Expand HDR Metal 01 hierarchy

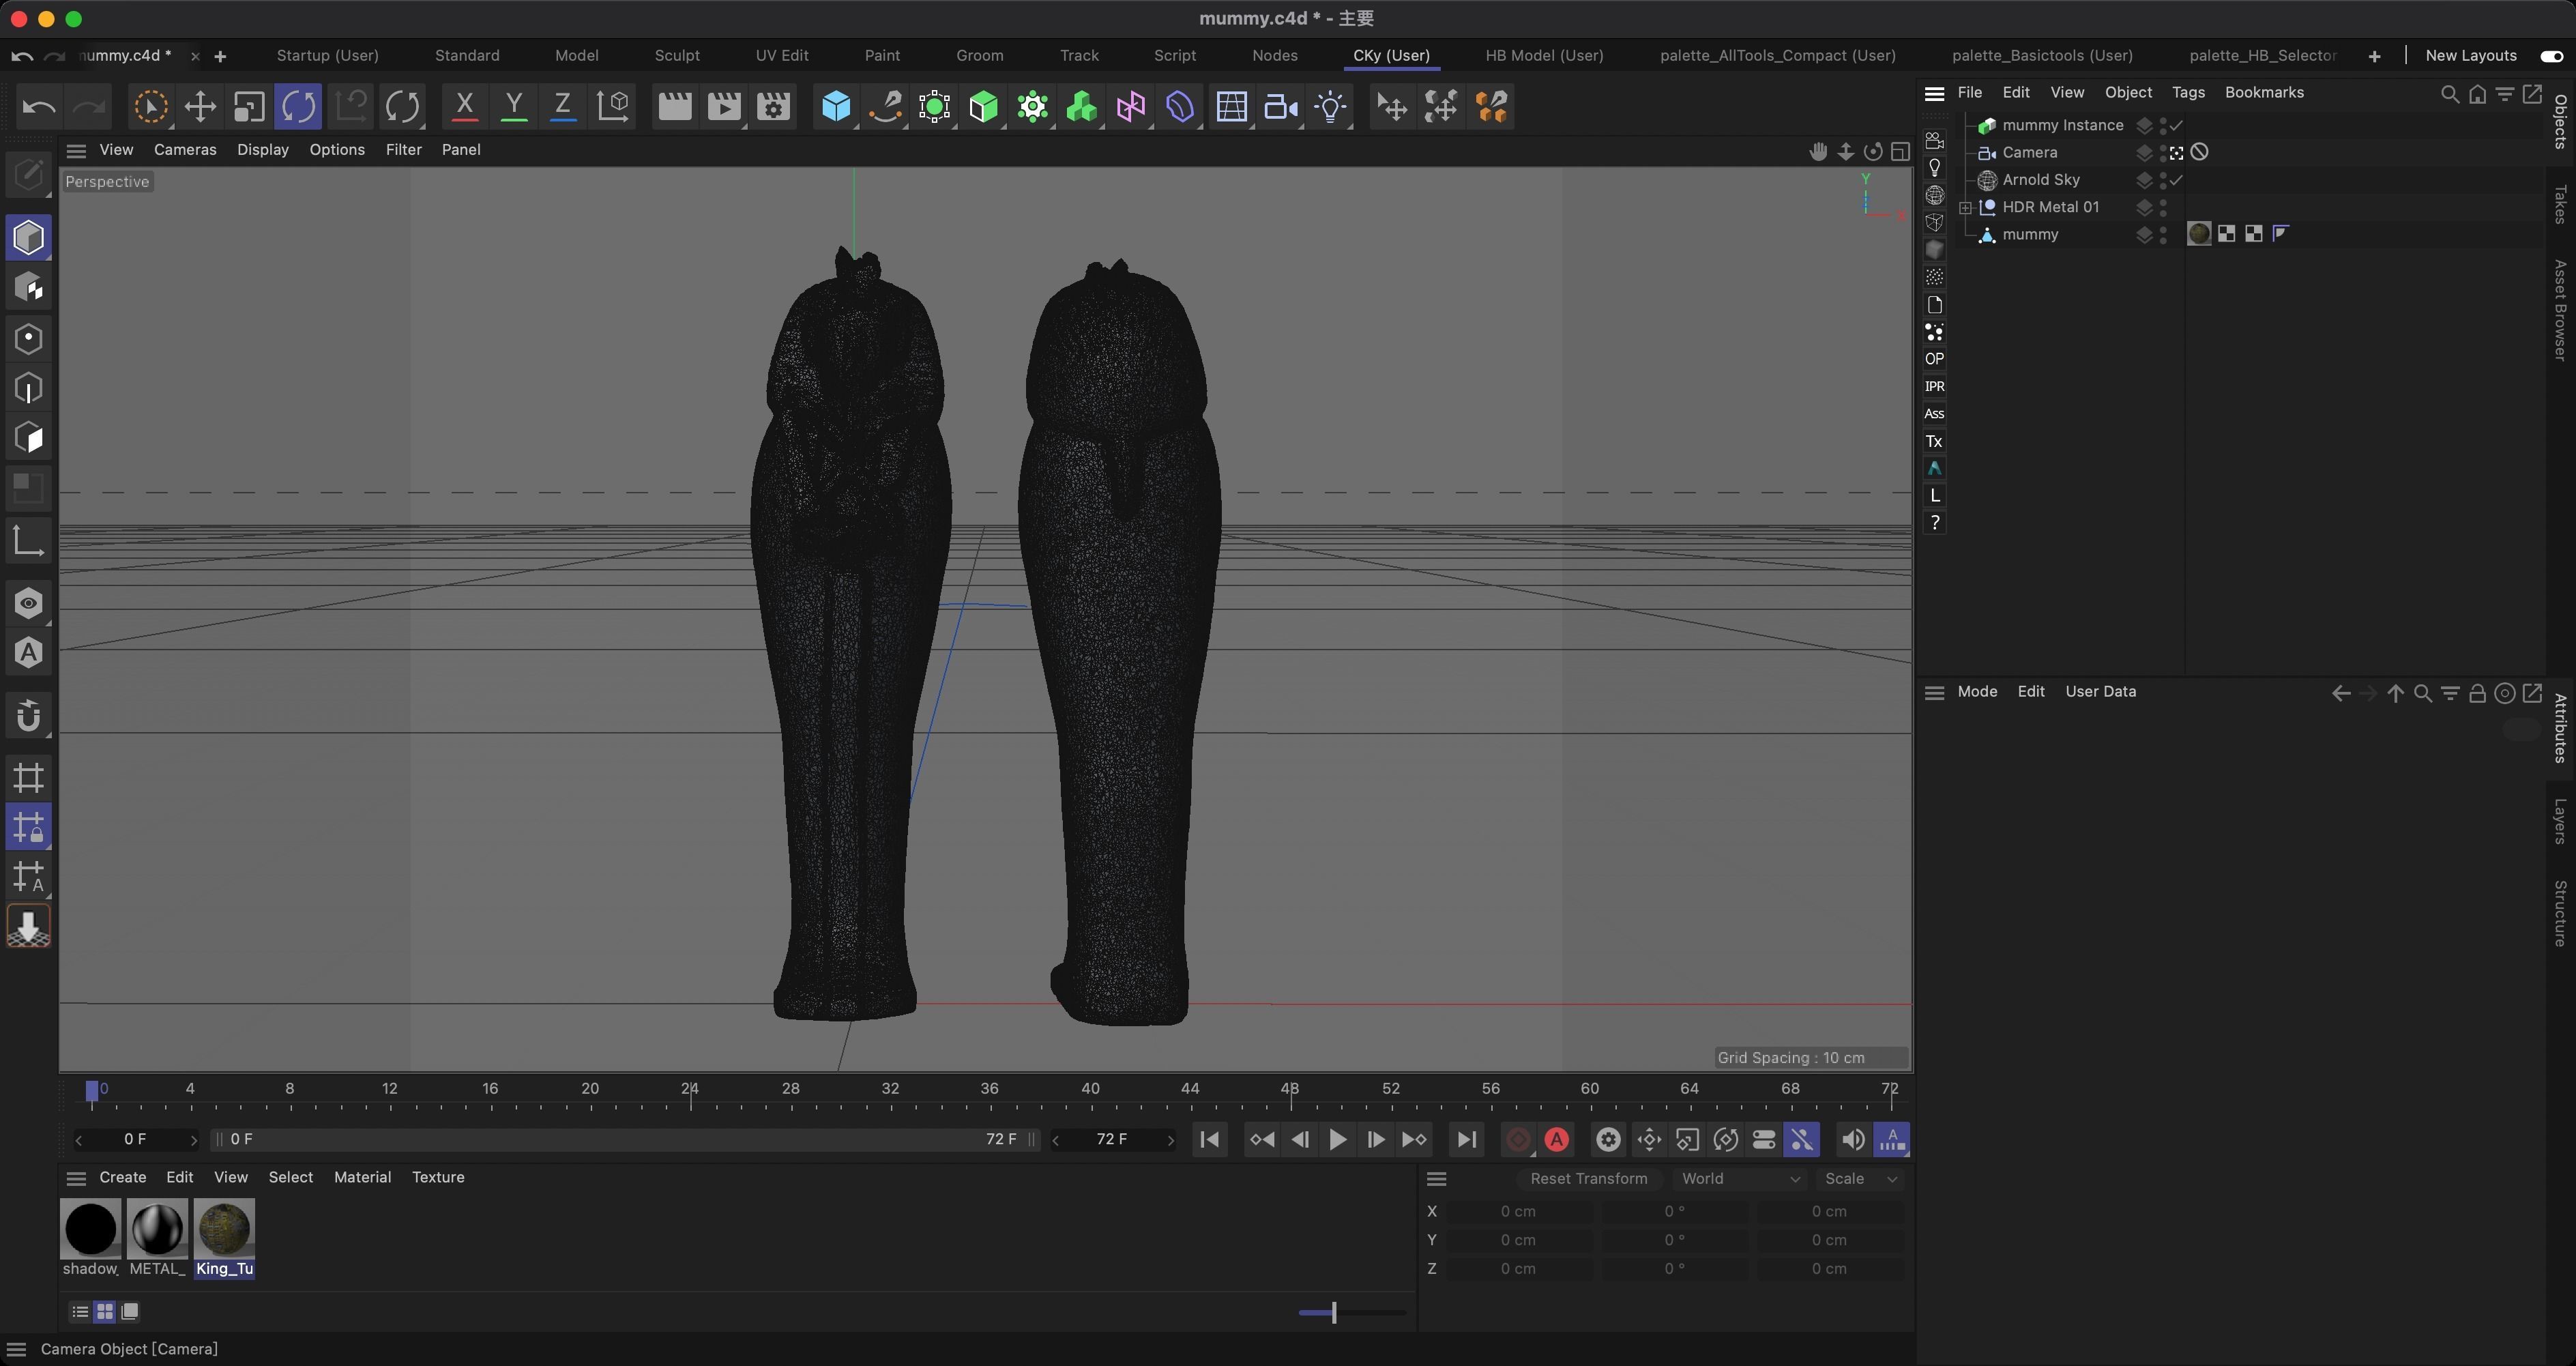[1965, 208]
